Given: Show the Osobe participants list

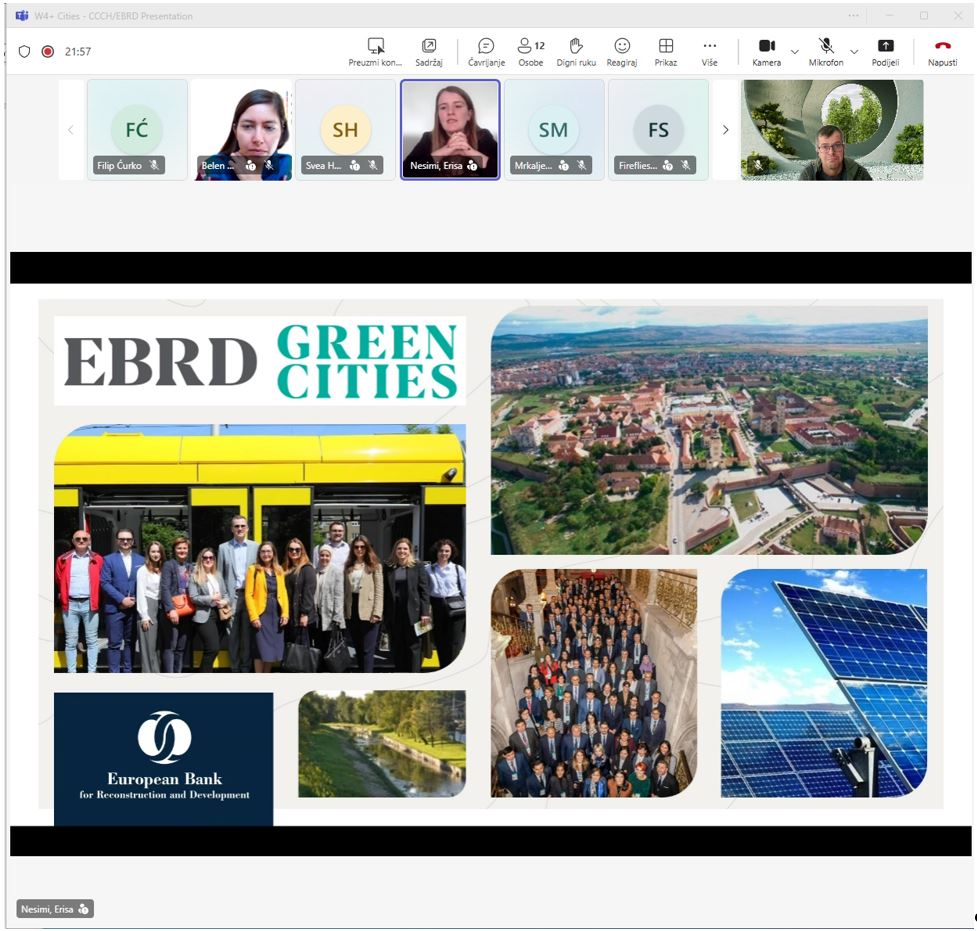Looking at the screenshot, I should pos(530,46).
